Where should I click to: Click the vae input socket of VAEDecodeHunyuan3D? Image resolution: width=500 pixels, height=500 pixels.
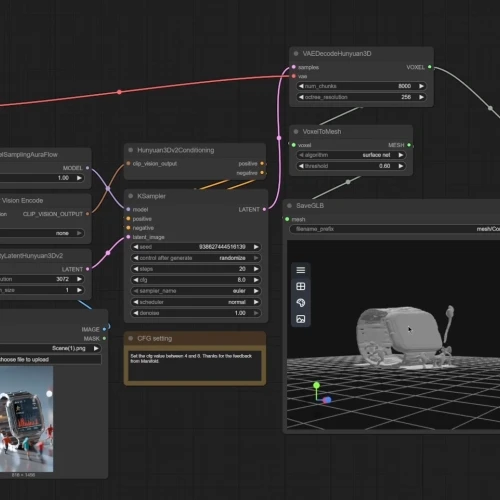294,76
